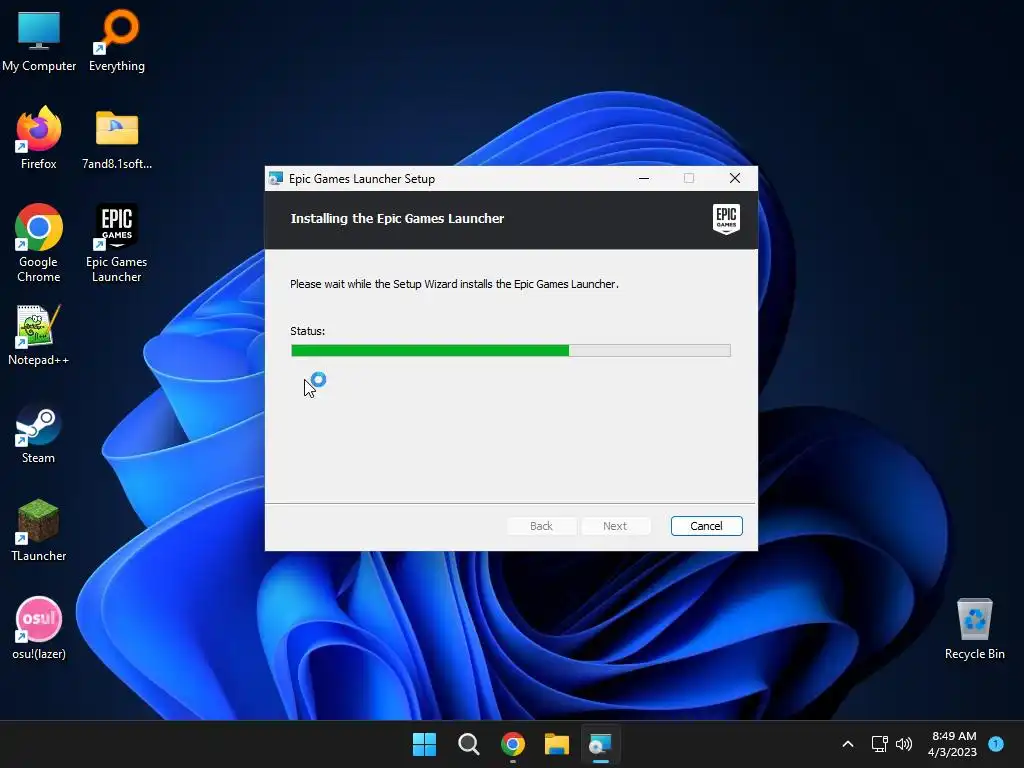Open Firefox desktop shortcut
Viewport: 1024px width, 768px height.
[x=39, y=138]
